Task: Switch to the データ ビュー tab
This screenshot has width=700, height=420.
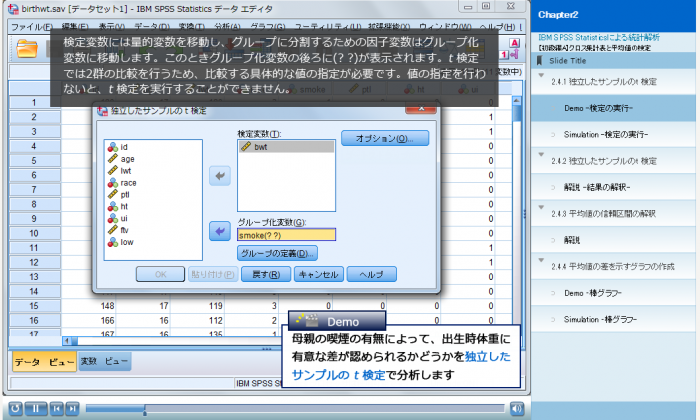Action: click(x=44, y=362)
